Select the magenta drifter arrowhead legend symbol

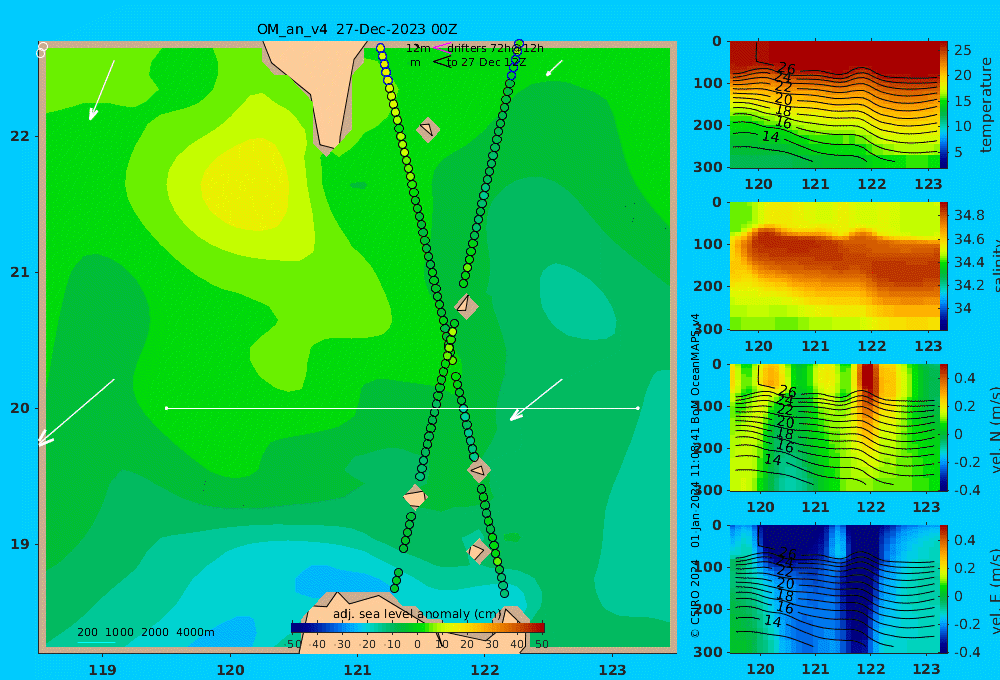click(x=441, y=47)
